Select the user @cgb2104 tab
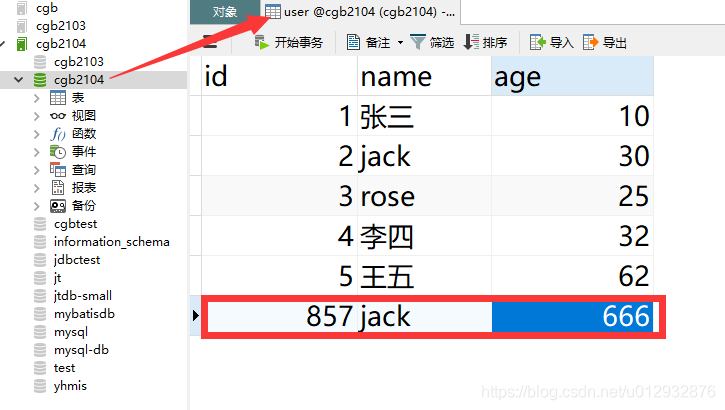 (x=360, y=12)
